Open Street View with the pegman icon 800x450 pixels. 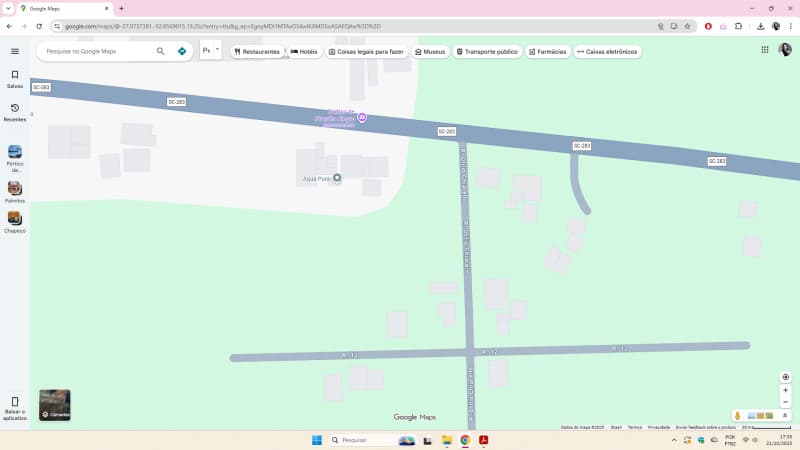pos(737,416)
